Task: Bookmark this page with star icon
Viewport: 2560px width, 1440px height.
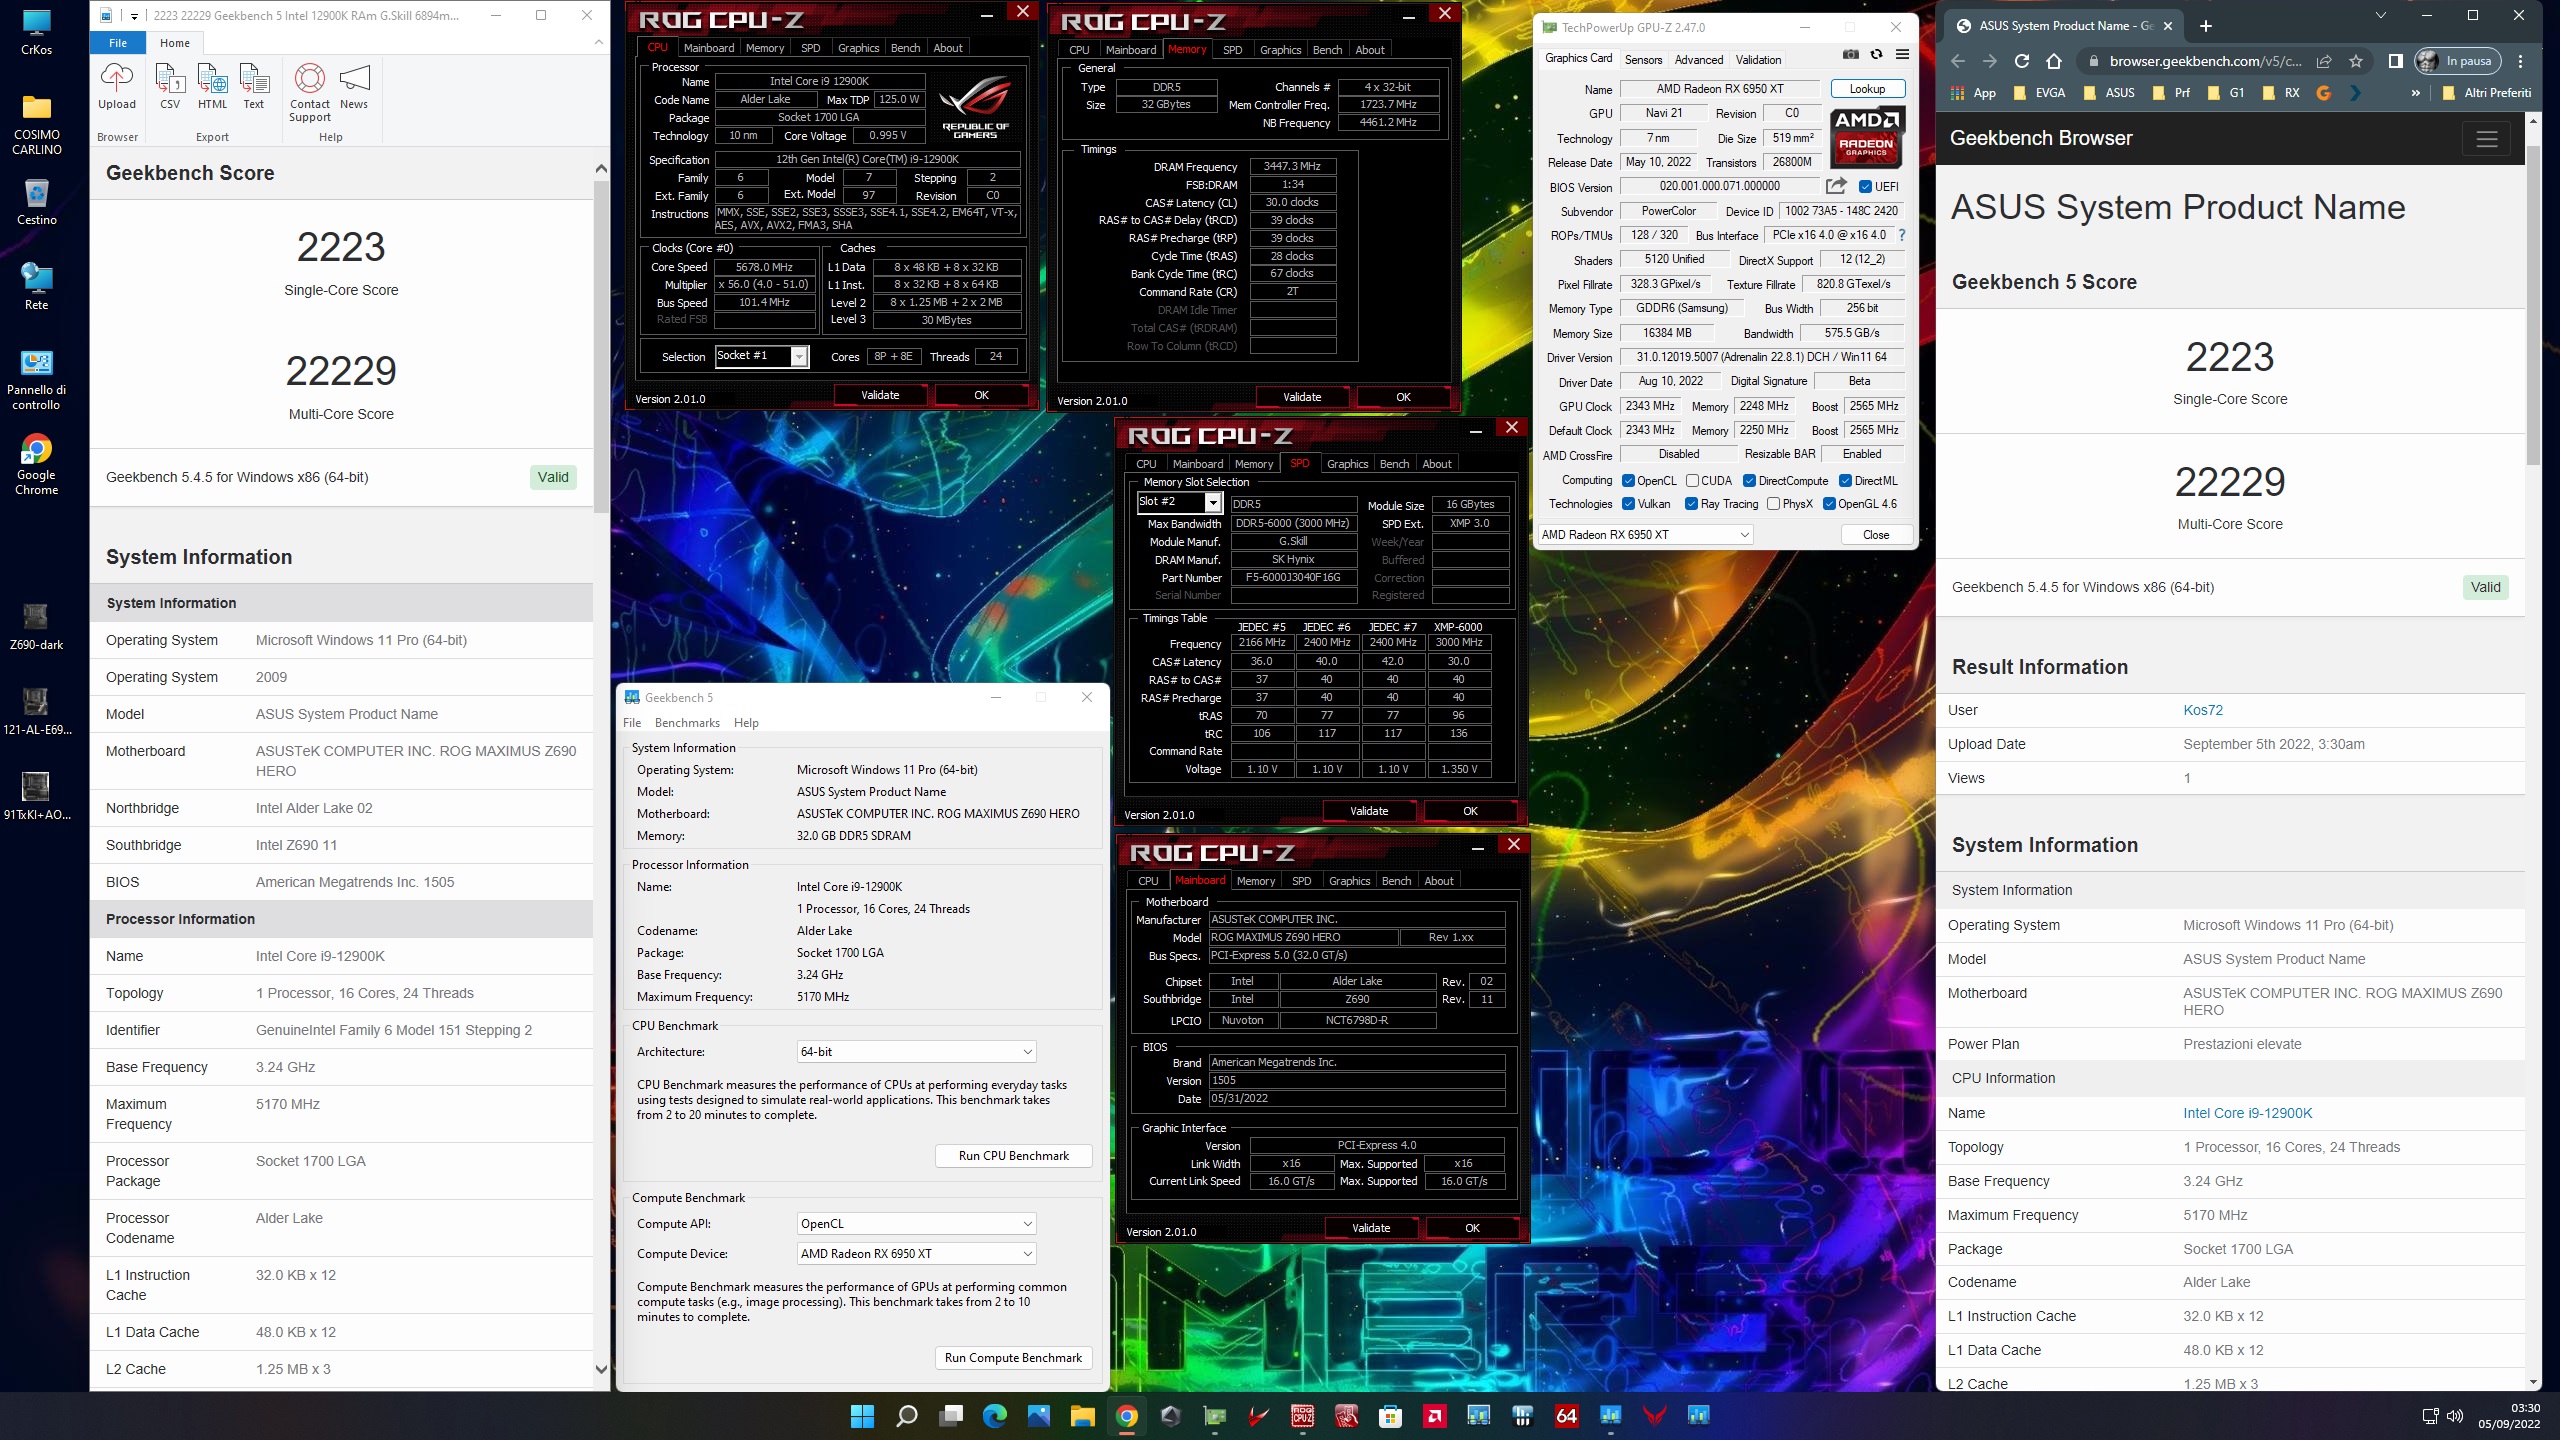Action: pyautogui.click(x=2356, y=61)
